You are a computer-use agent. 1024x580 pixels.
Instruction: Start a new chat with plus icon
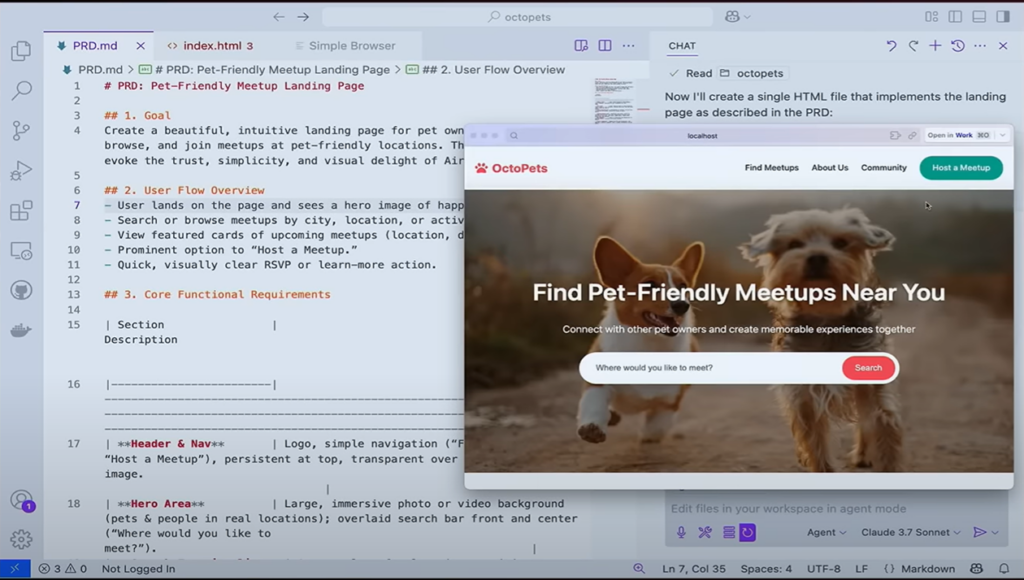tap(935, 46)
